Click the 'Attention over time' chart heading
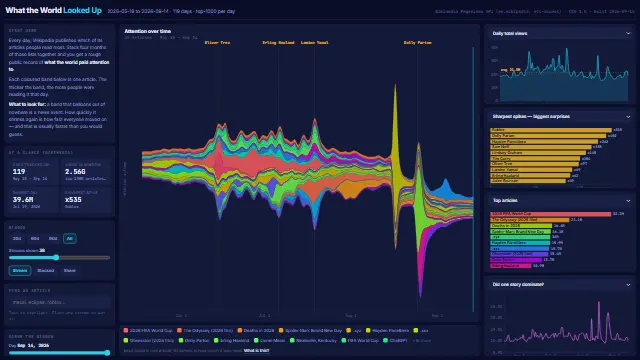Image resolution: width=640 pixels, height=360 pixels. point(147,31)
